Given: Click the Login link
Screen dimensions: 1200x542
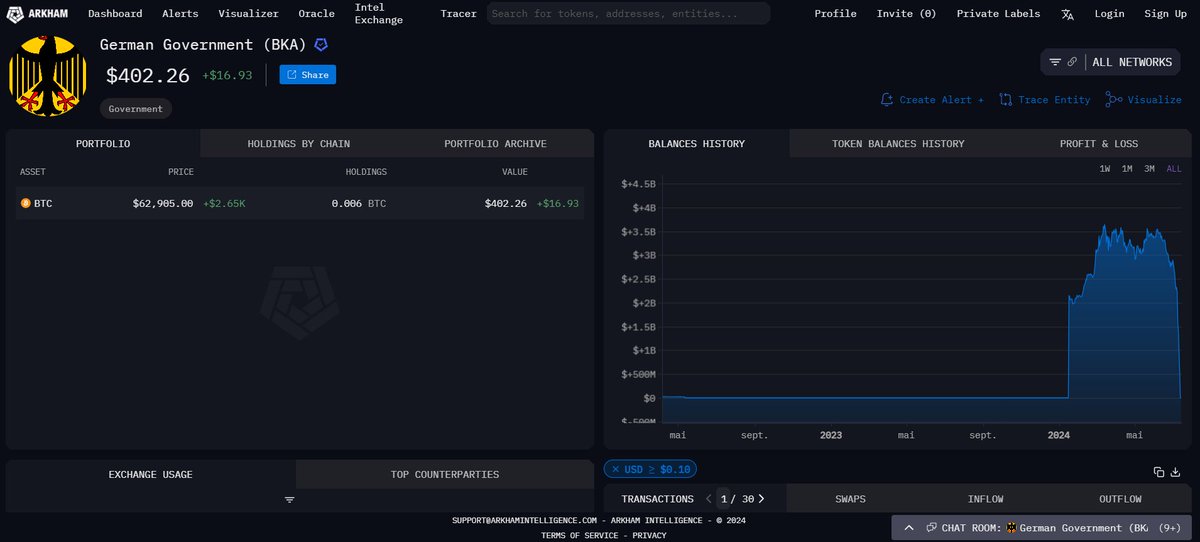Looking at the screenshot, I should 1109,14.
